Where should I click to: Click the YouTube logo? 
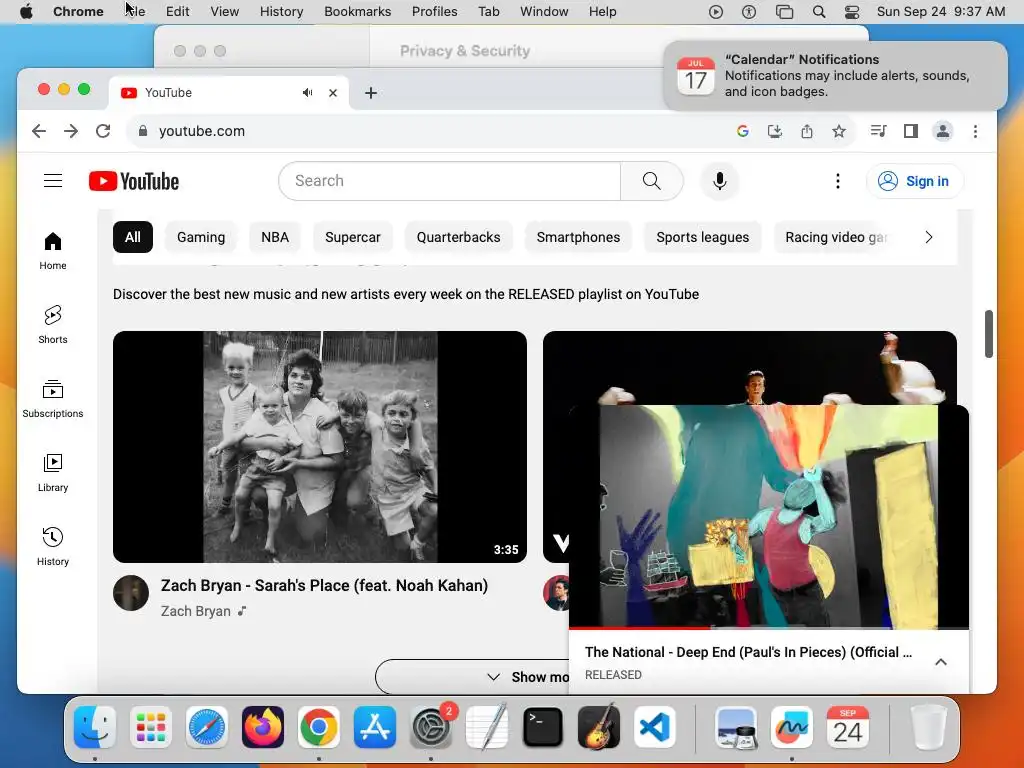tap(134, 181)
